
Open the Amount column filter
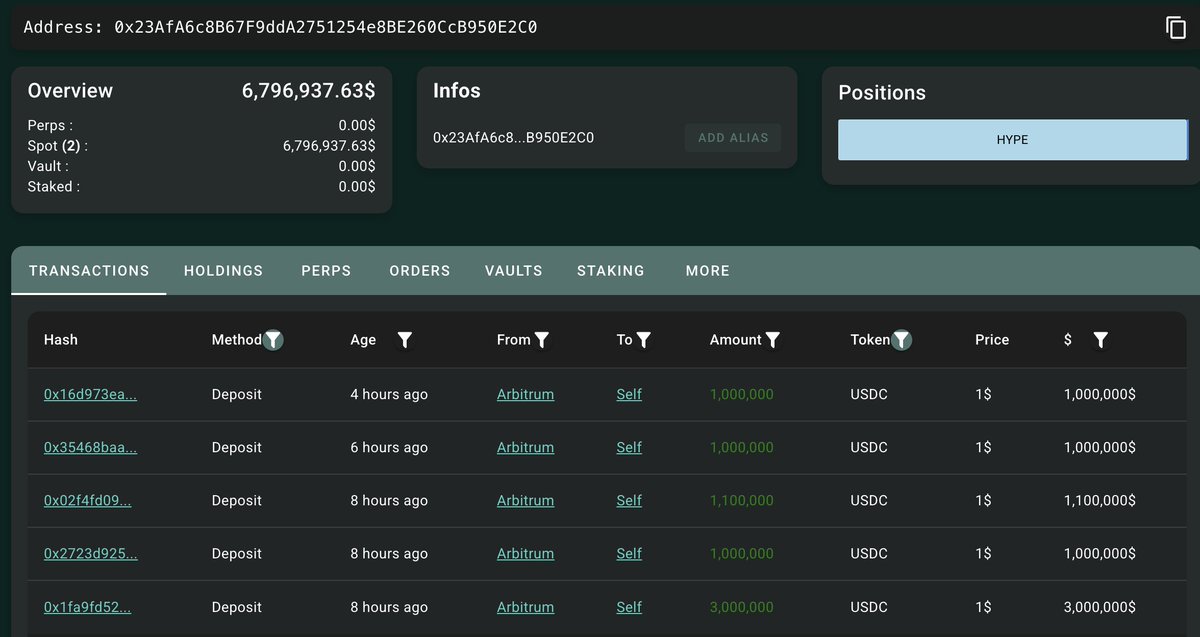click(x=773, y=340)
